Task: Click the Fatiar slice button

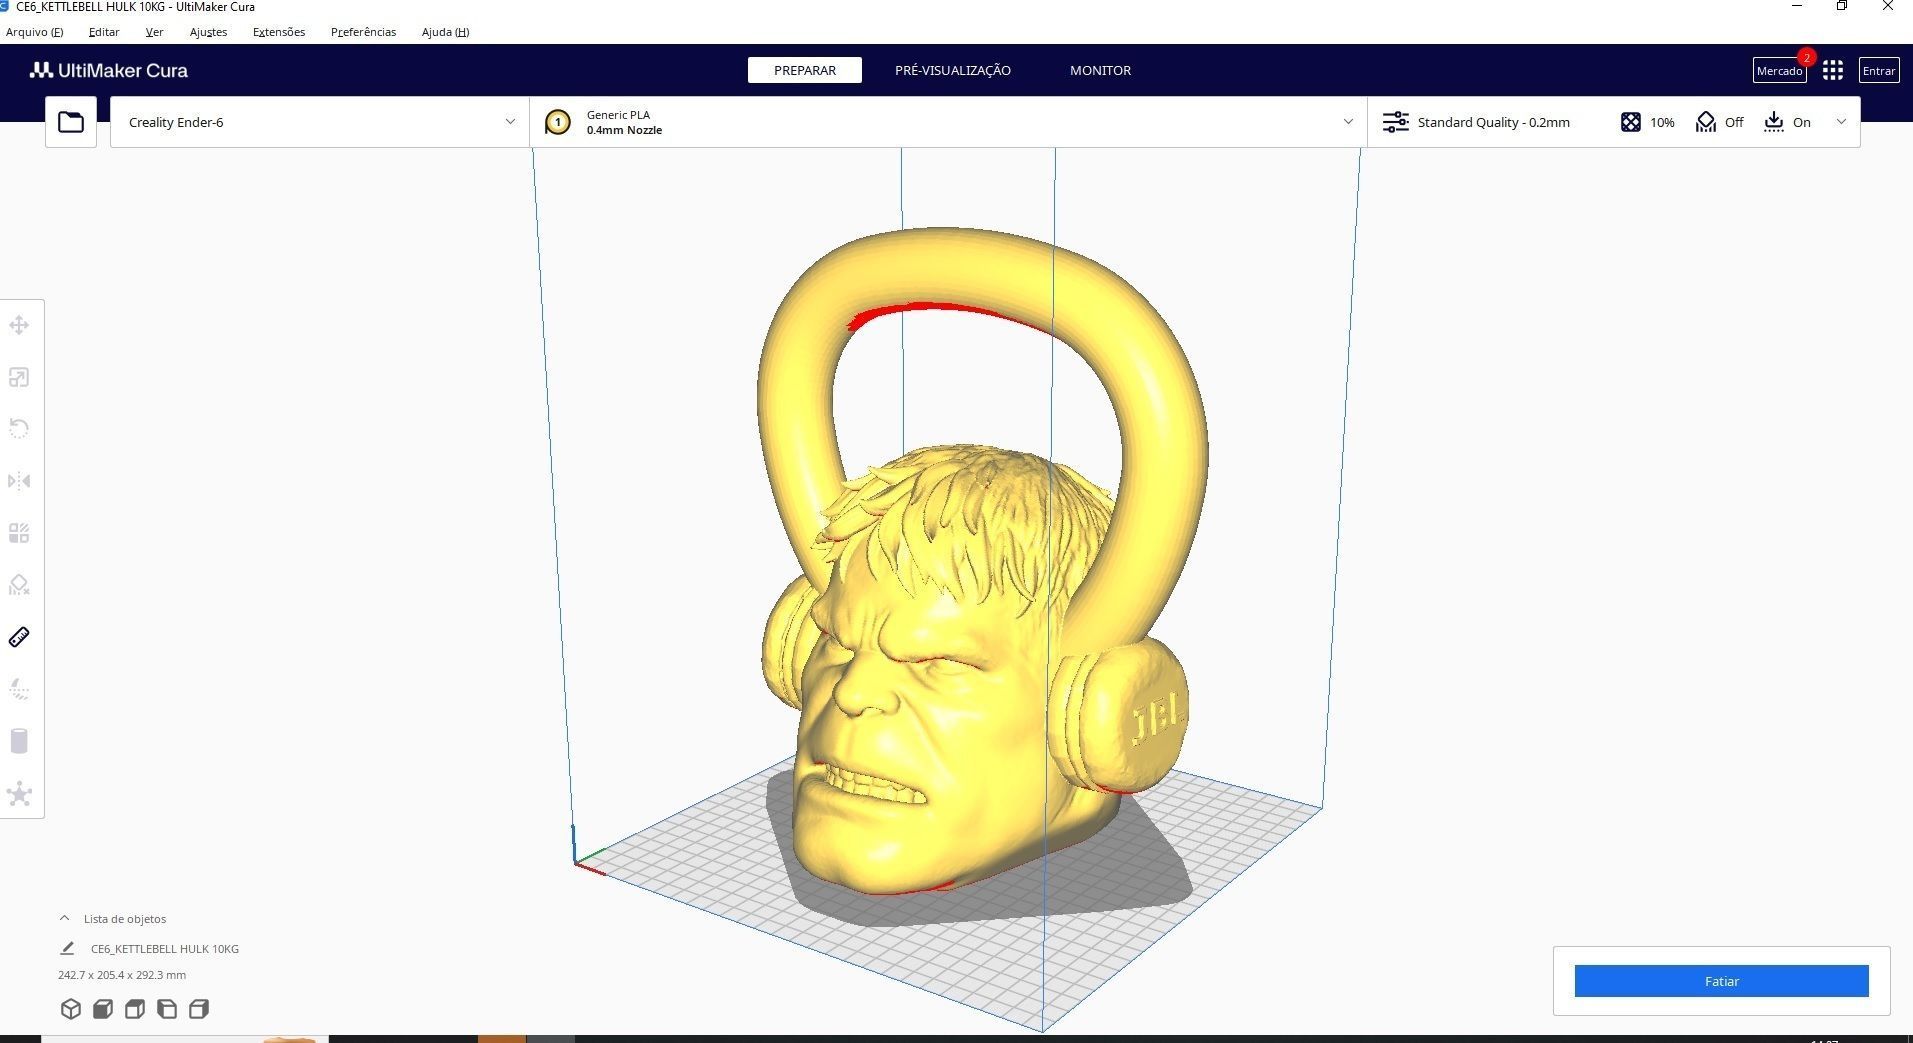Action: (1721, 981)
